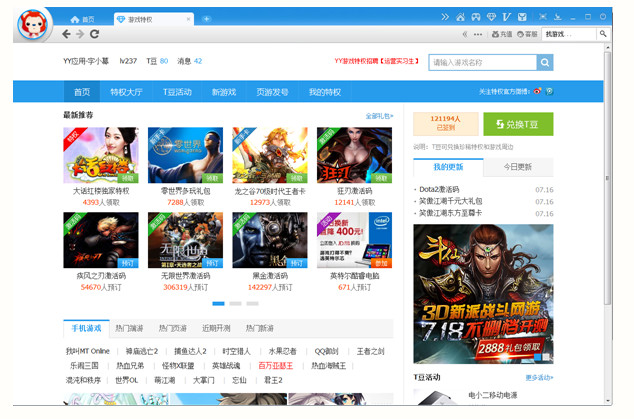The height and width of the screenshot is (419, 634).
Task: Click the diamond icon in top toolbar
Action: point(491,17)
